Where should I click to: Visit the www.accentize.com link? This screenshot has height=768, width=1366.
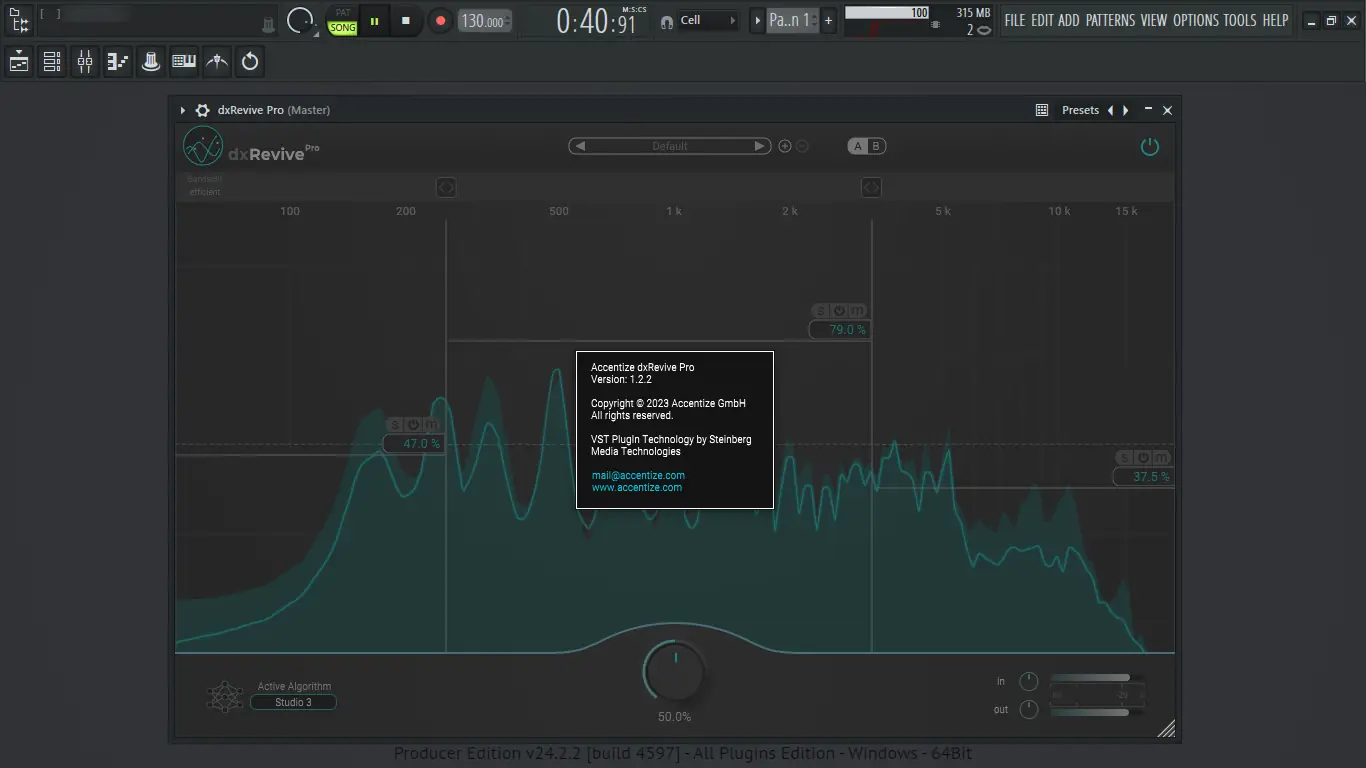[x=637, y=487]
